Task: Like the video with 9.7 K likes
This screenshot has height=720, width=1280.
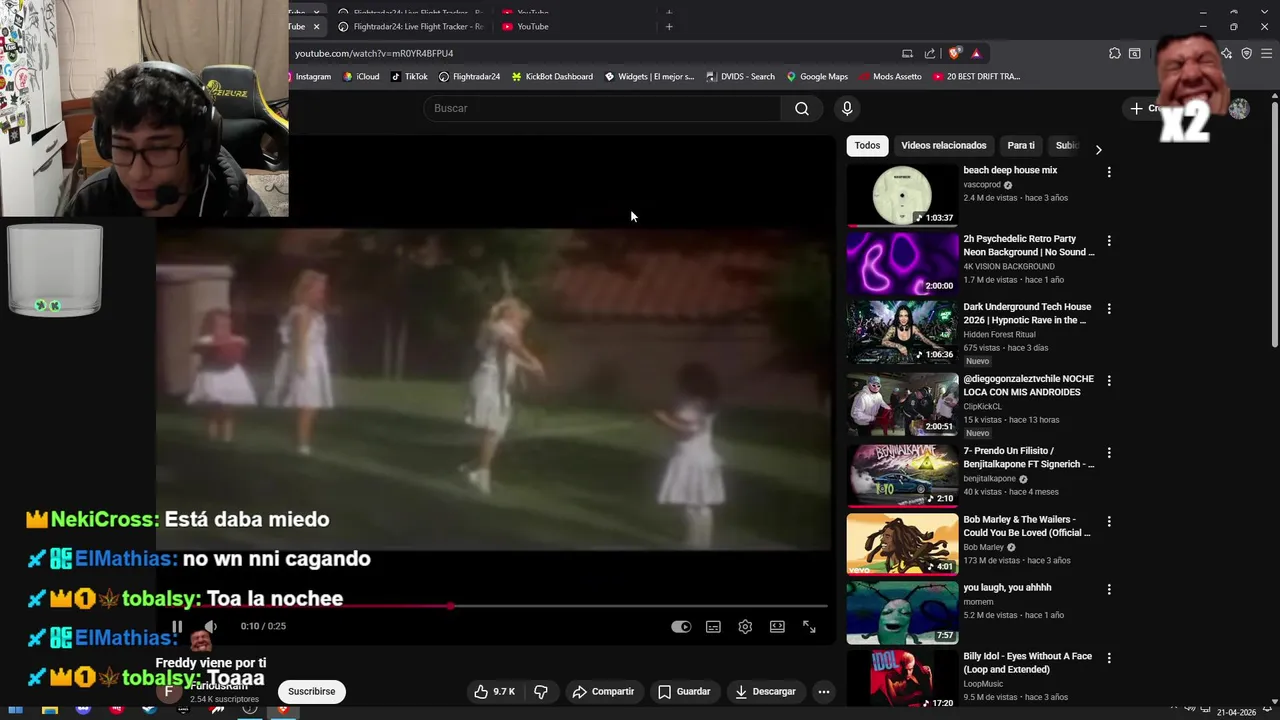Action: (495, 691)
